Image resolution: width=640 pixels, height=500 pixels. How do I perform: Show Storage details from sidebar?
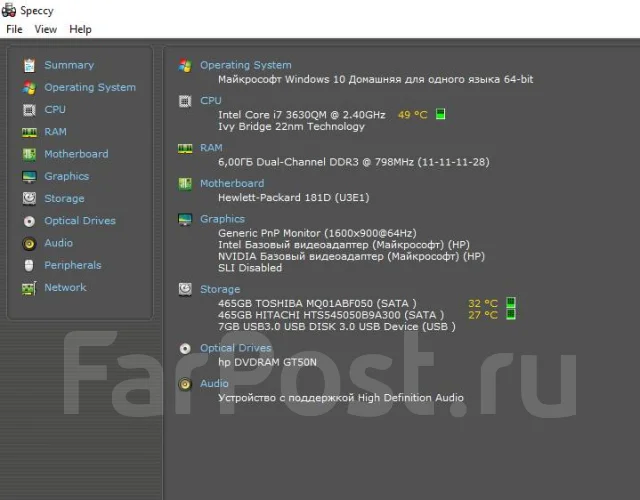coord(64,198)
